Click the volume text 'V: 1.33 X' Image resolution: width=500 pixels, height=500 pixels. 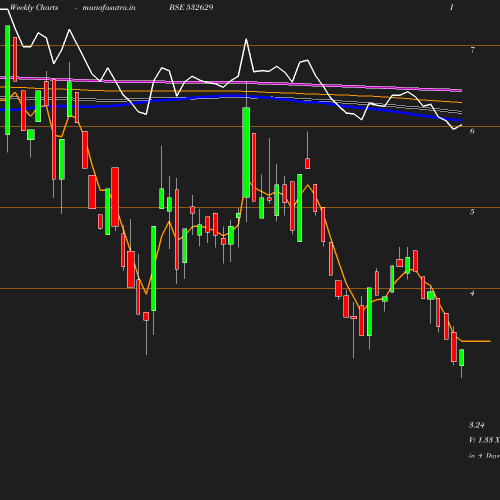tap(484, 440)
